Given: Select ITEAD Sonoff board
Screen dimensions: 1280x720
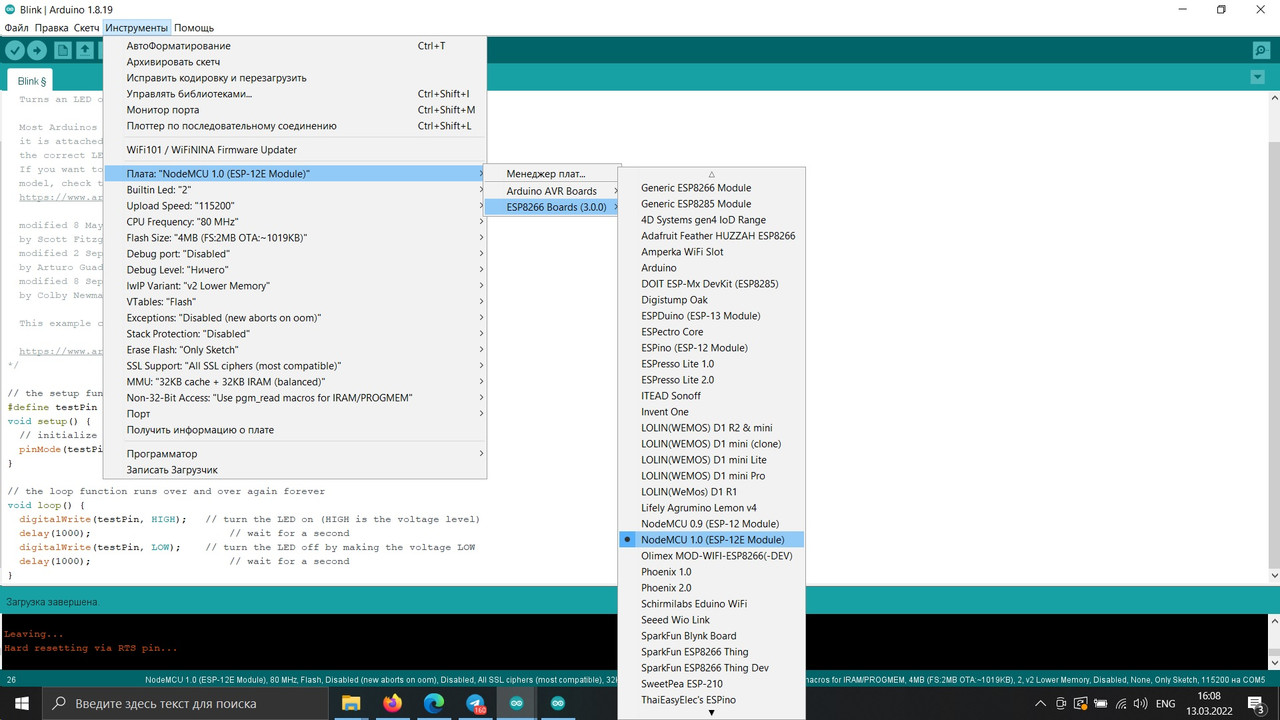Looking at the screenshot, I should click(x=711, y=396).
